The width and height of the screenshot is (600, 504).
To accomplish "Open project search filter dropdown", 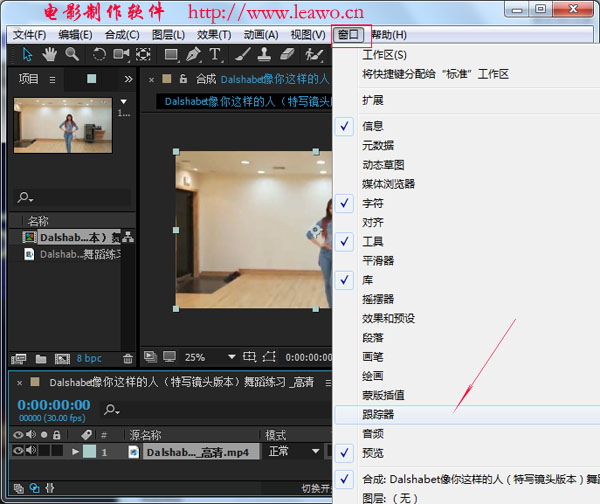I will point(25,197).
